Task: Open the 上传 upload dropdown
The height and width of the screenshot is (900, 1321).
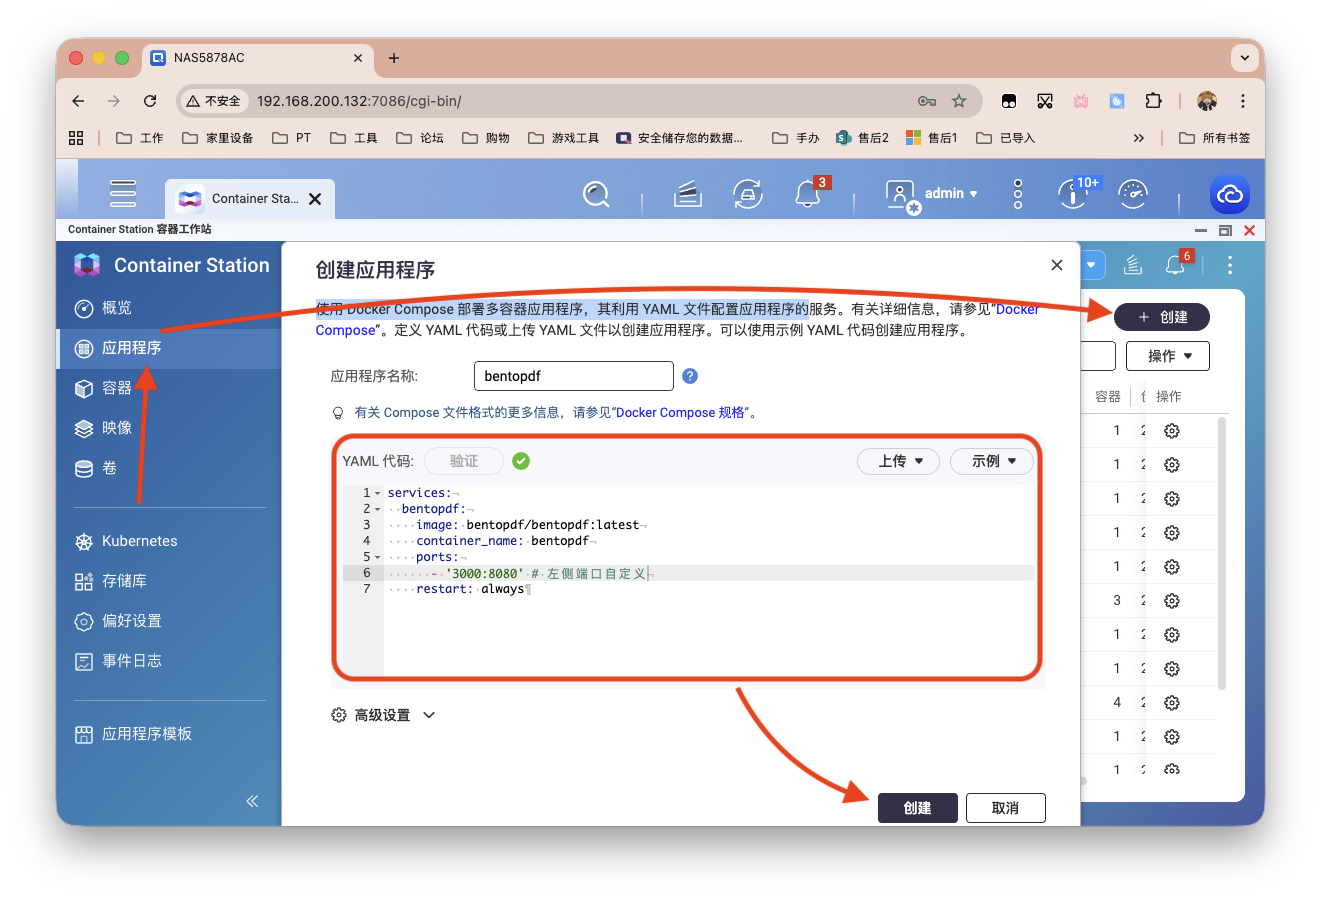Action: pos(897,461)
